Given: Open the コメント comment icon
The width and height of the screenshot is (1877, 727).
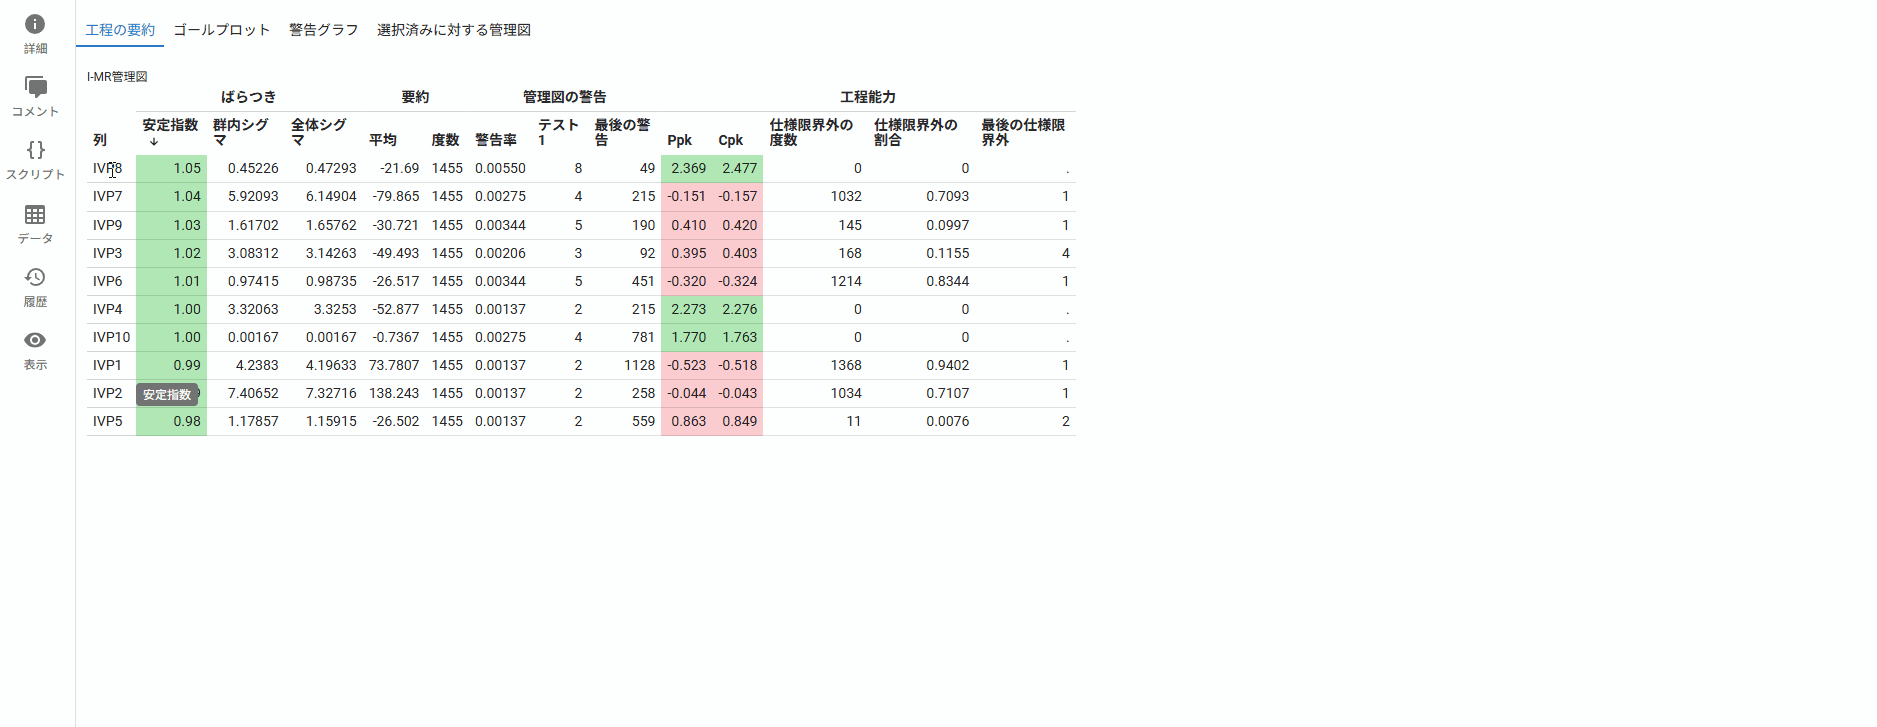Looking at the screenshot, I should (35, 87).
